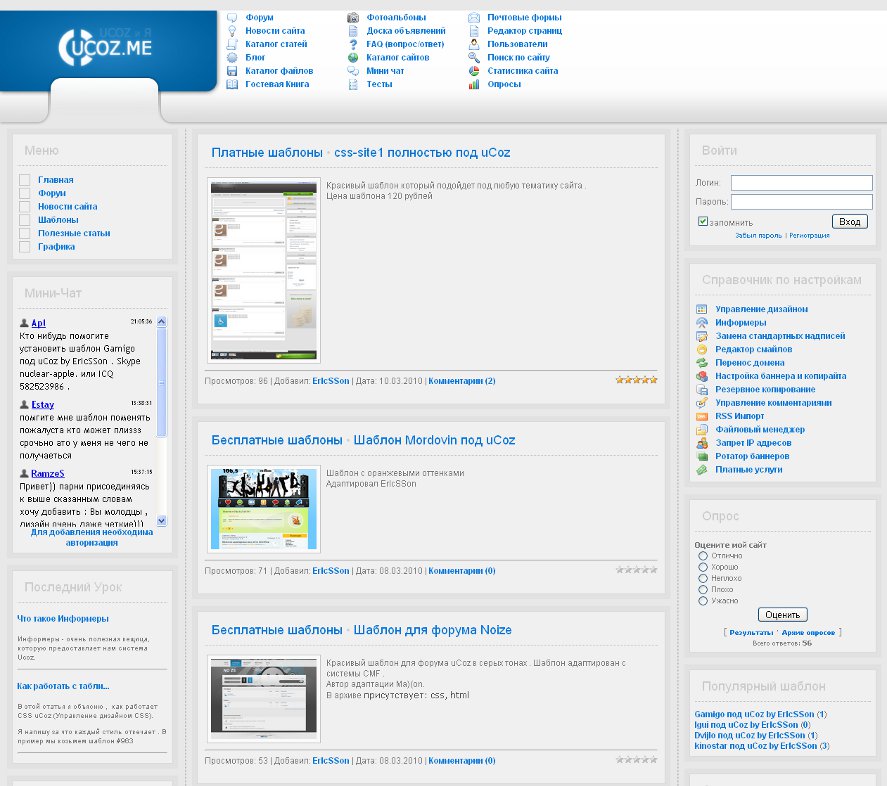The image size is (887, 786).
Task: Click the Управление дизайном icon
Action: point(701,309)
